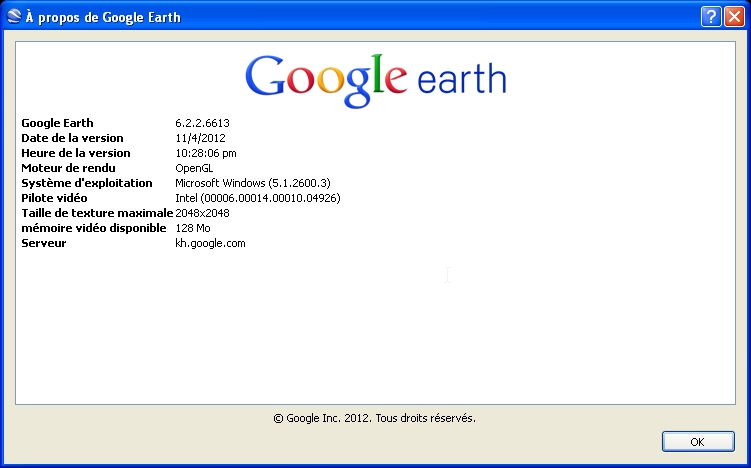Click the Microsoft Windows (5.1.2600.3) text
The width and height of the screenshot is (751, 468).
[252, 183]
